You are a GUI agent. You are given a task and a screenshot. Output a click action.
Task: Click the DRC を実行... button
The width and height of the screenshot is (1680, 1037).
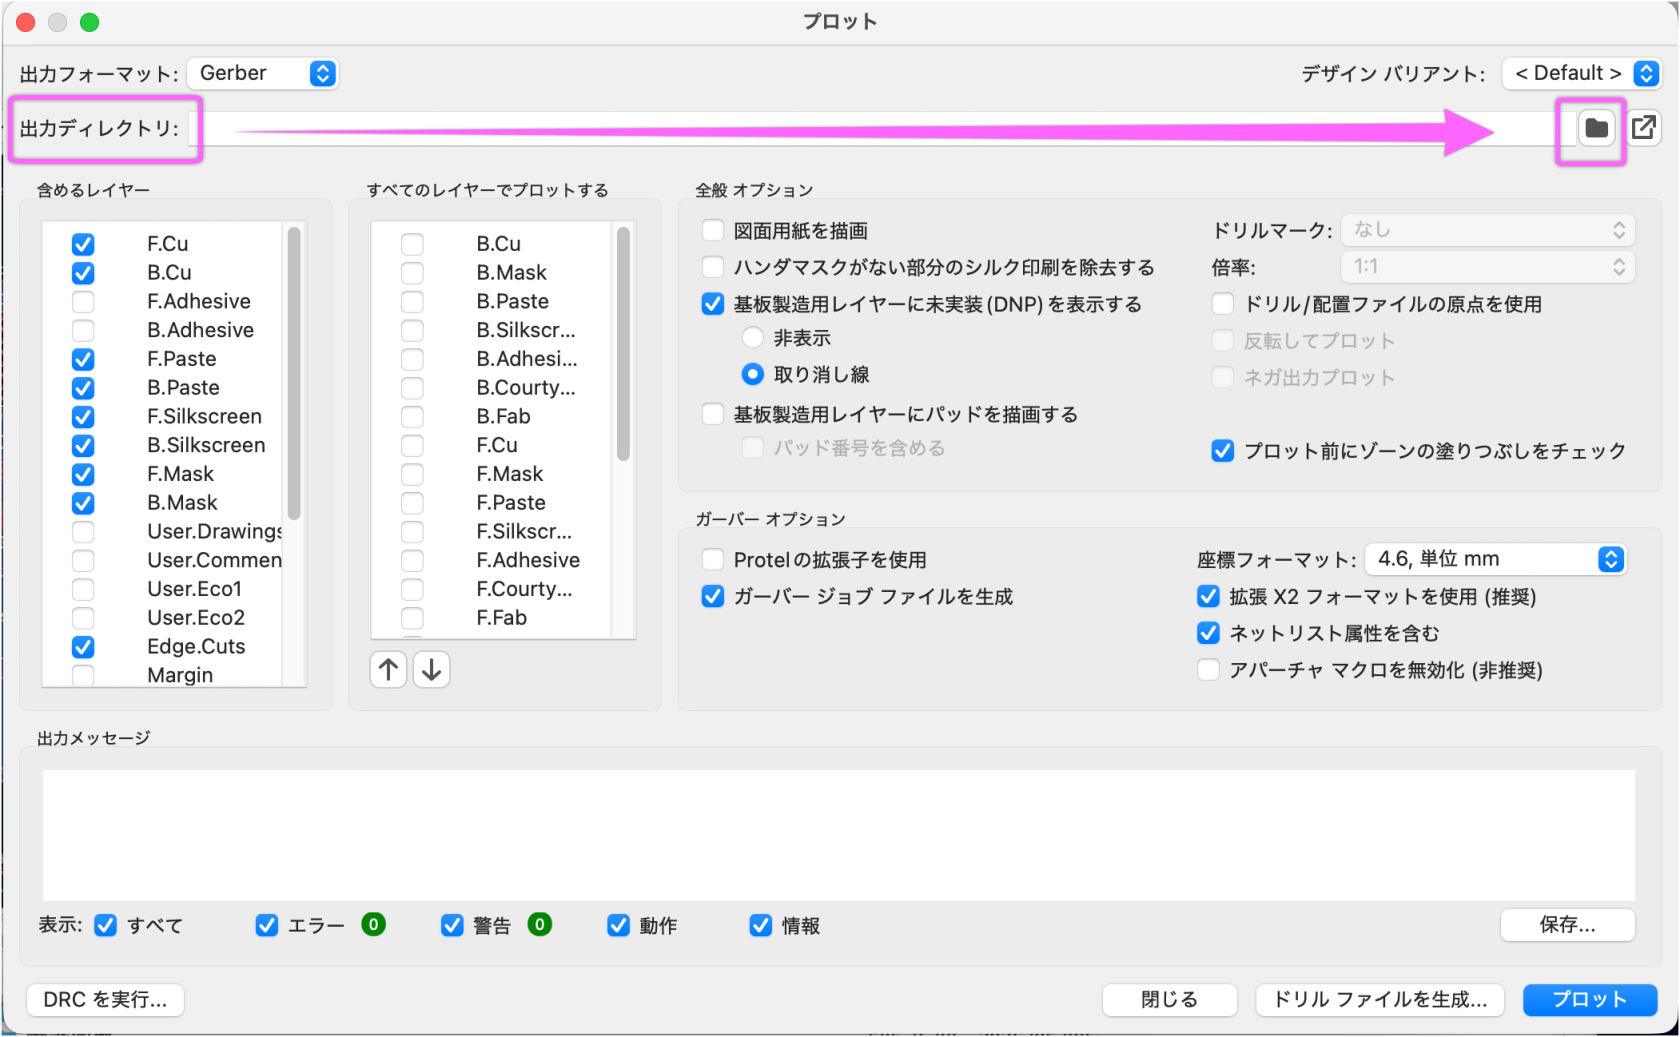(x=106, y=1000)
